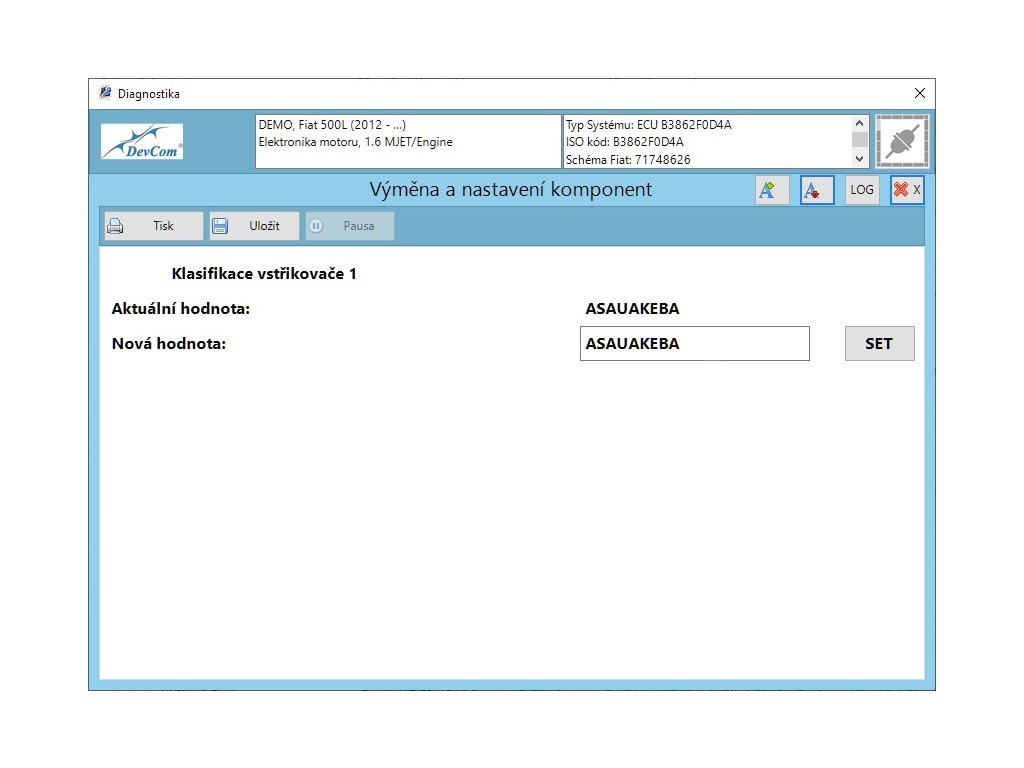1024x768 pixels.
Task: Click the 'Aktuální hodnota:' label
Action: 181,309
